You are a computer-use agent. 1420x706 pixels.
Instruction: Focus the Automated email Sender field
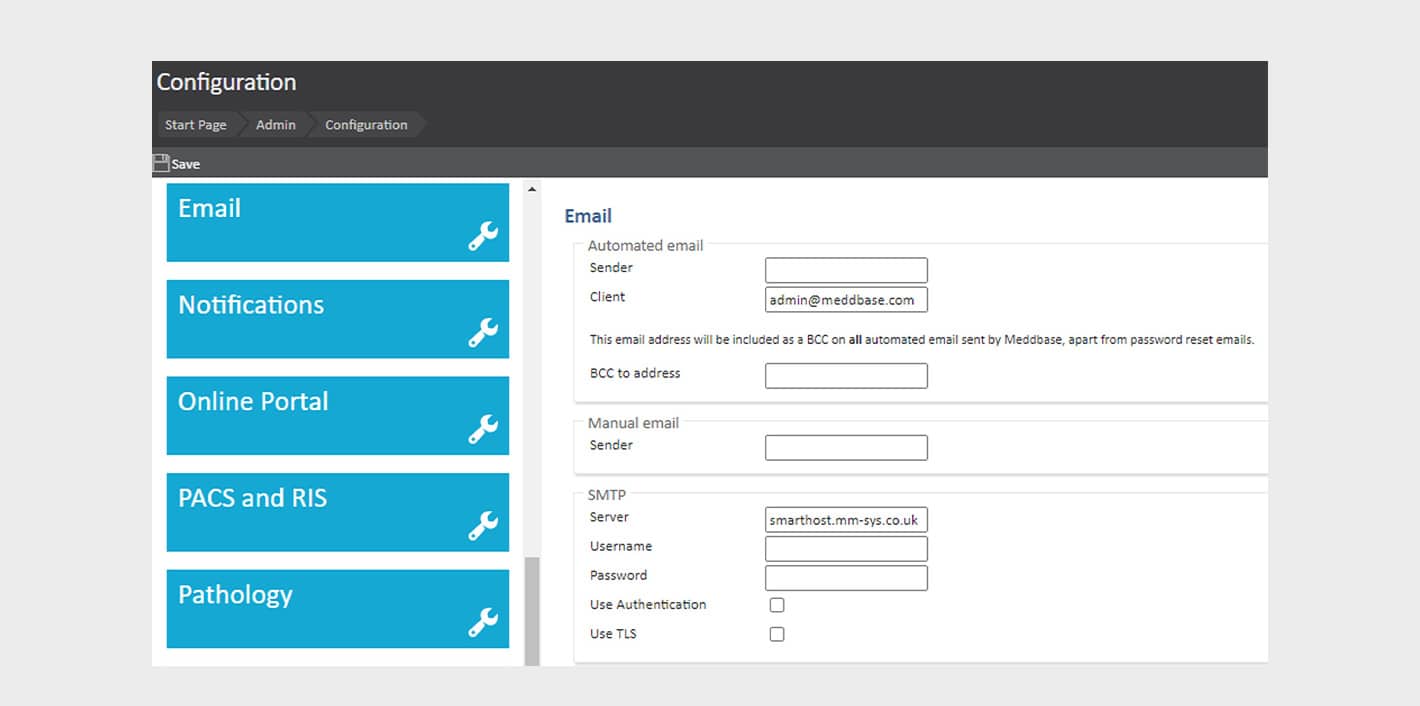(x=846, y=270)
